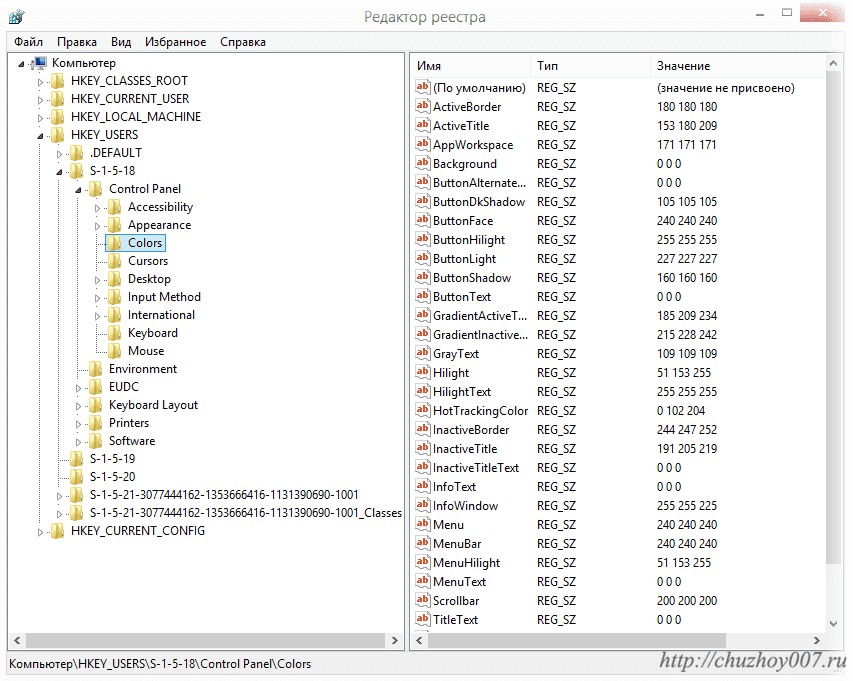This screenshot has height=681, width=853.
Task: Click the HKEY_LOCAL_MACHINE folder icon
Action: [57, 117]
